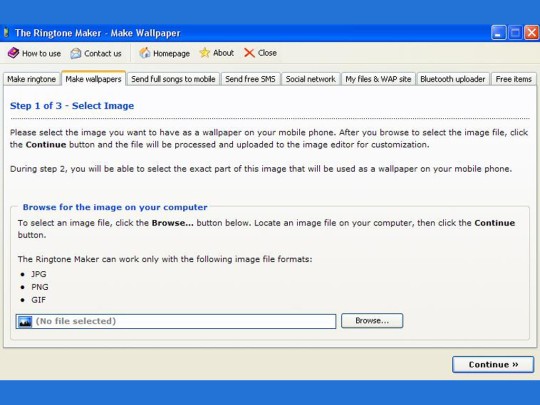540x405 pixels.
Task: Click the About star icon
Action: pos(205,53)
